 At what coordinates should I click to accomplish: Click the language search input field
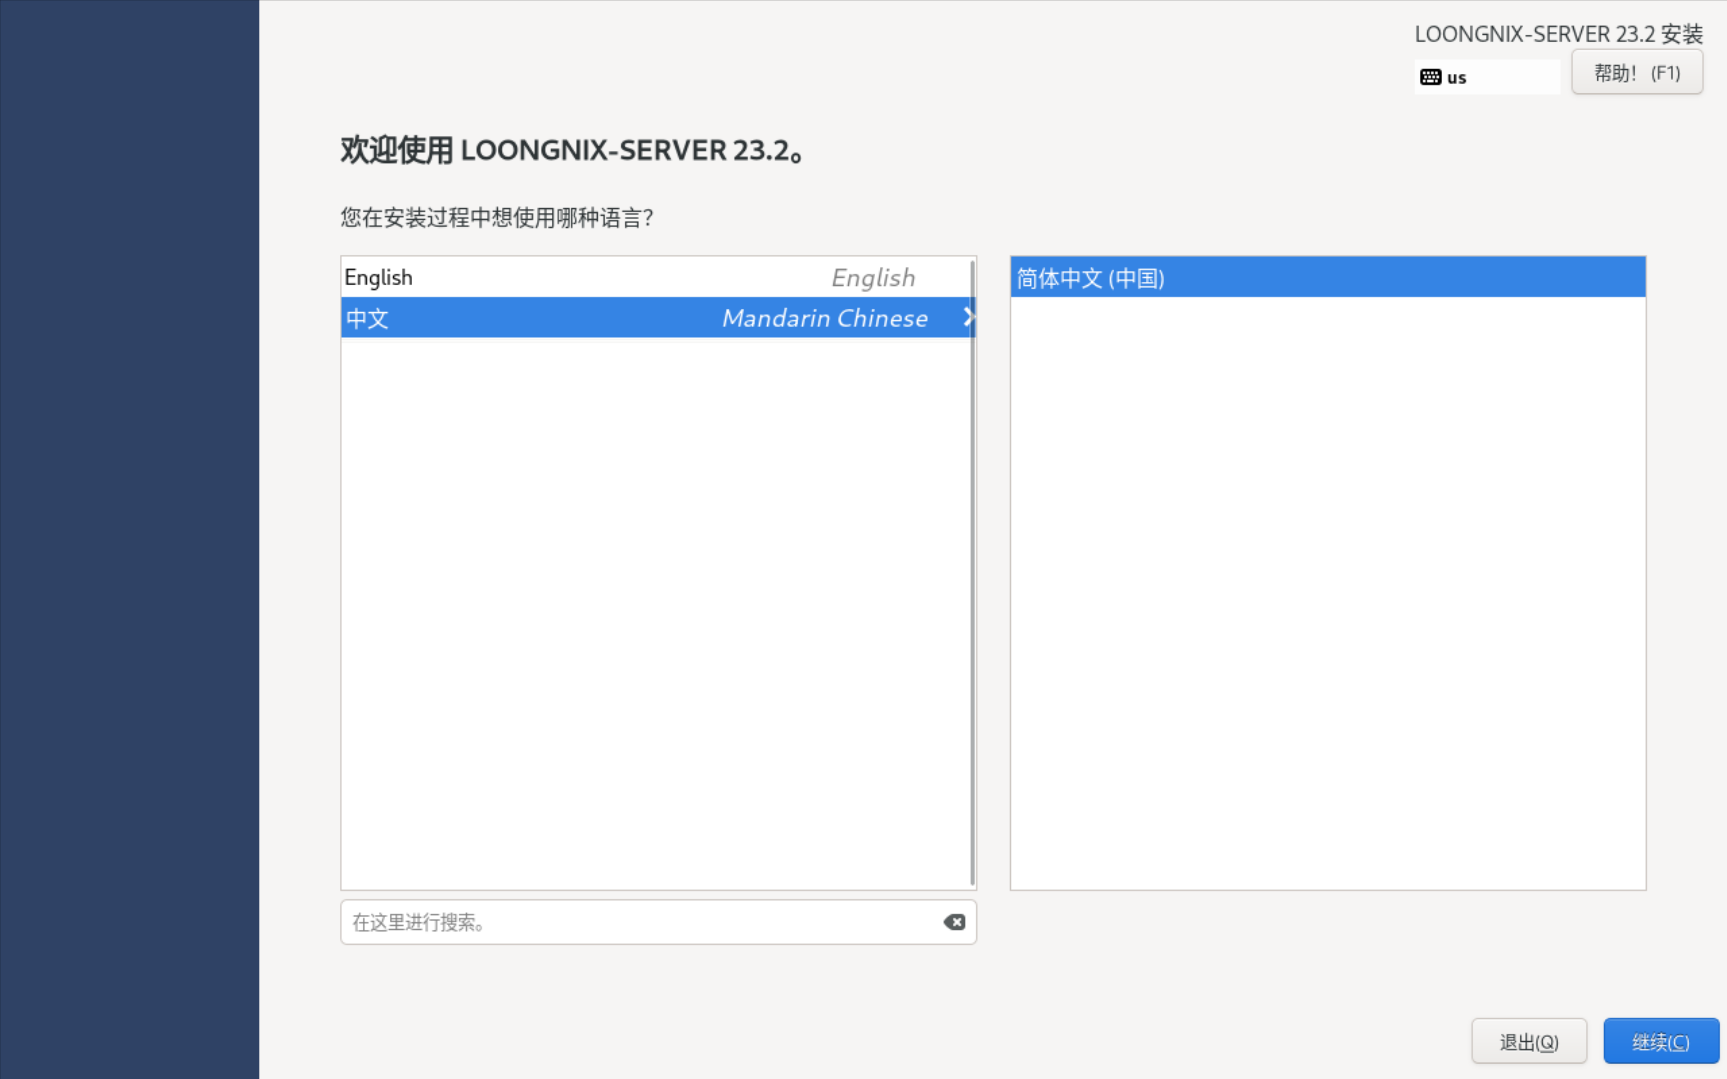click(x=640, y=922)
